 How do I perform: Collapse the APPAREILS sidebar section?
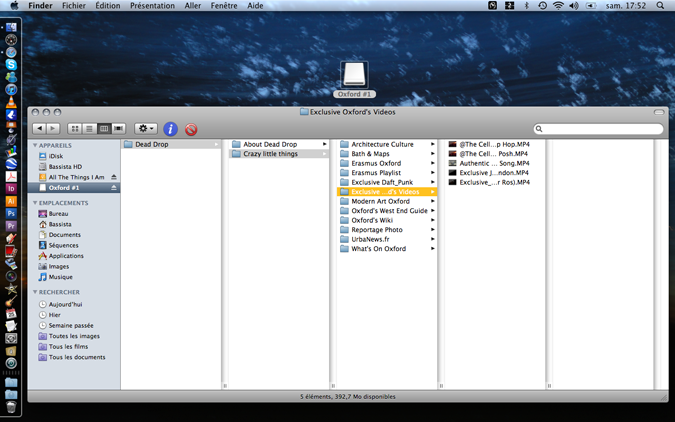click(36, 145)
